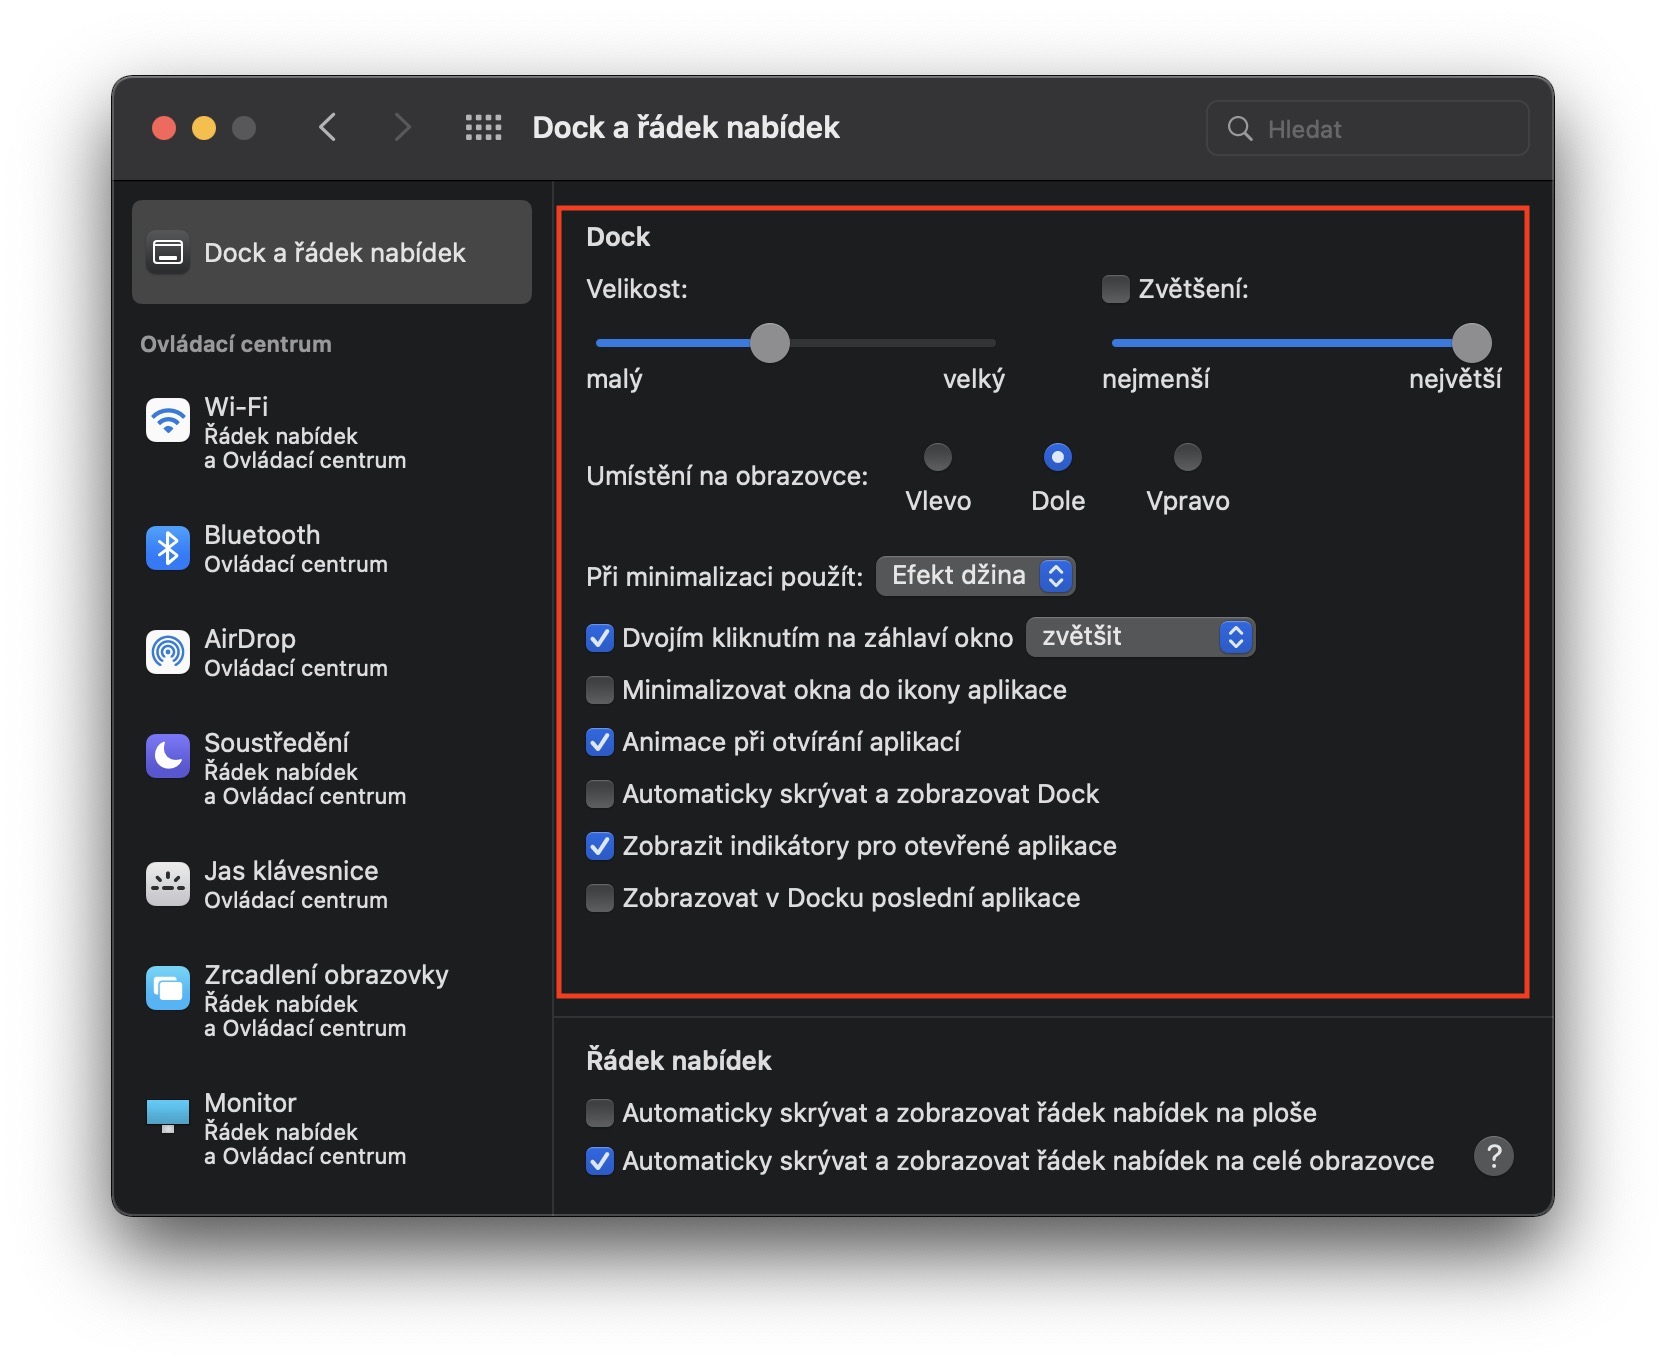Enable the Zvětšení checkbox
Viewport: 1666px width, 1364px height.
(x=1116, y=289)
